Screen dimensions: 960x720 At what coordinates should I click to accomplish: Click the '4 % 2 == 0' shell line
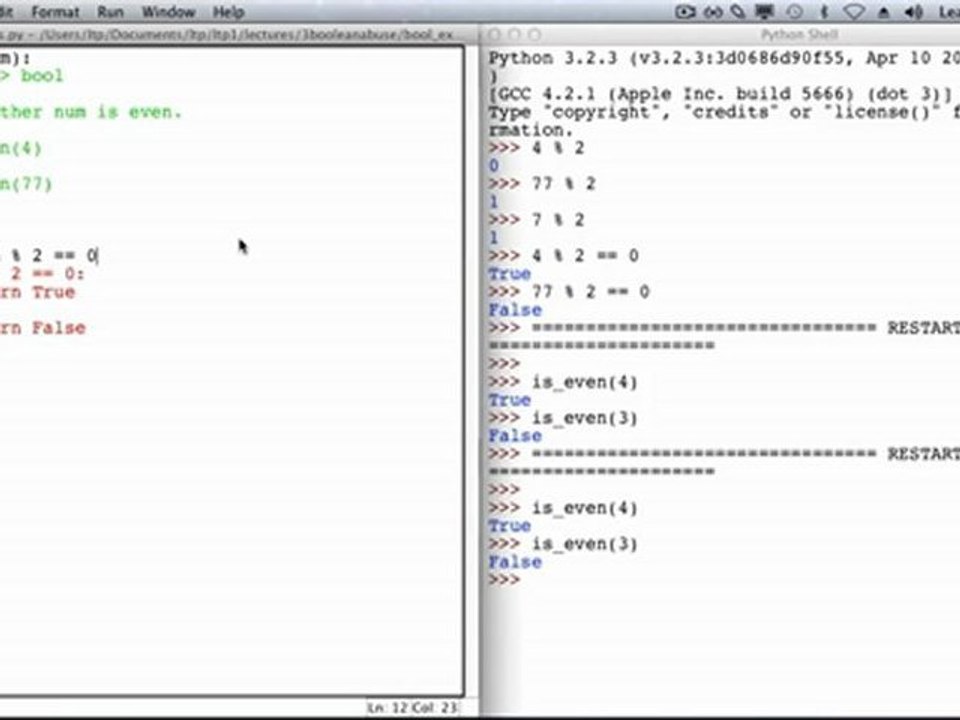point(563,256)
